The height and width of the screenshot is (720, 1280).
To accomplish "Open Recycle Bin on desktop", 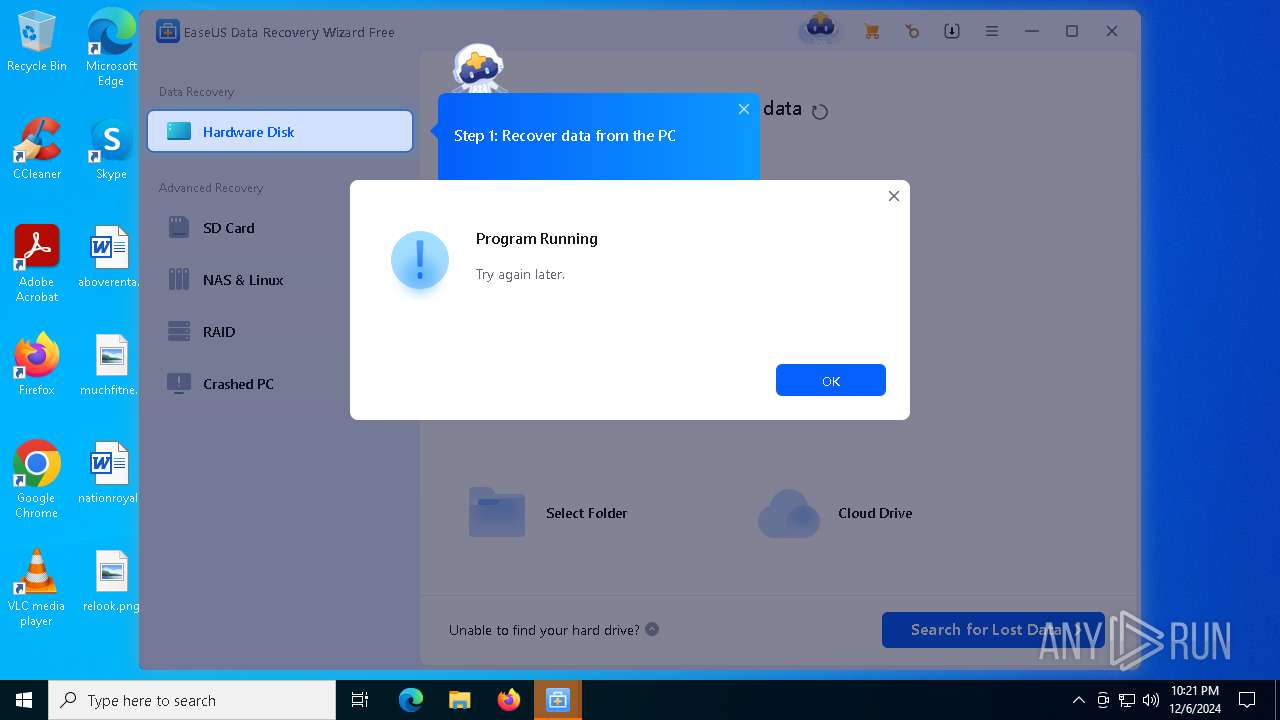I will pyautogui.click(x=37, y=41).
